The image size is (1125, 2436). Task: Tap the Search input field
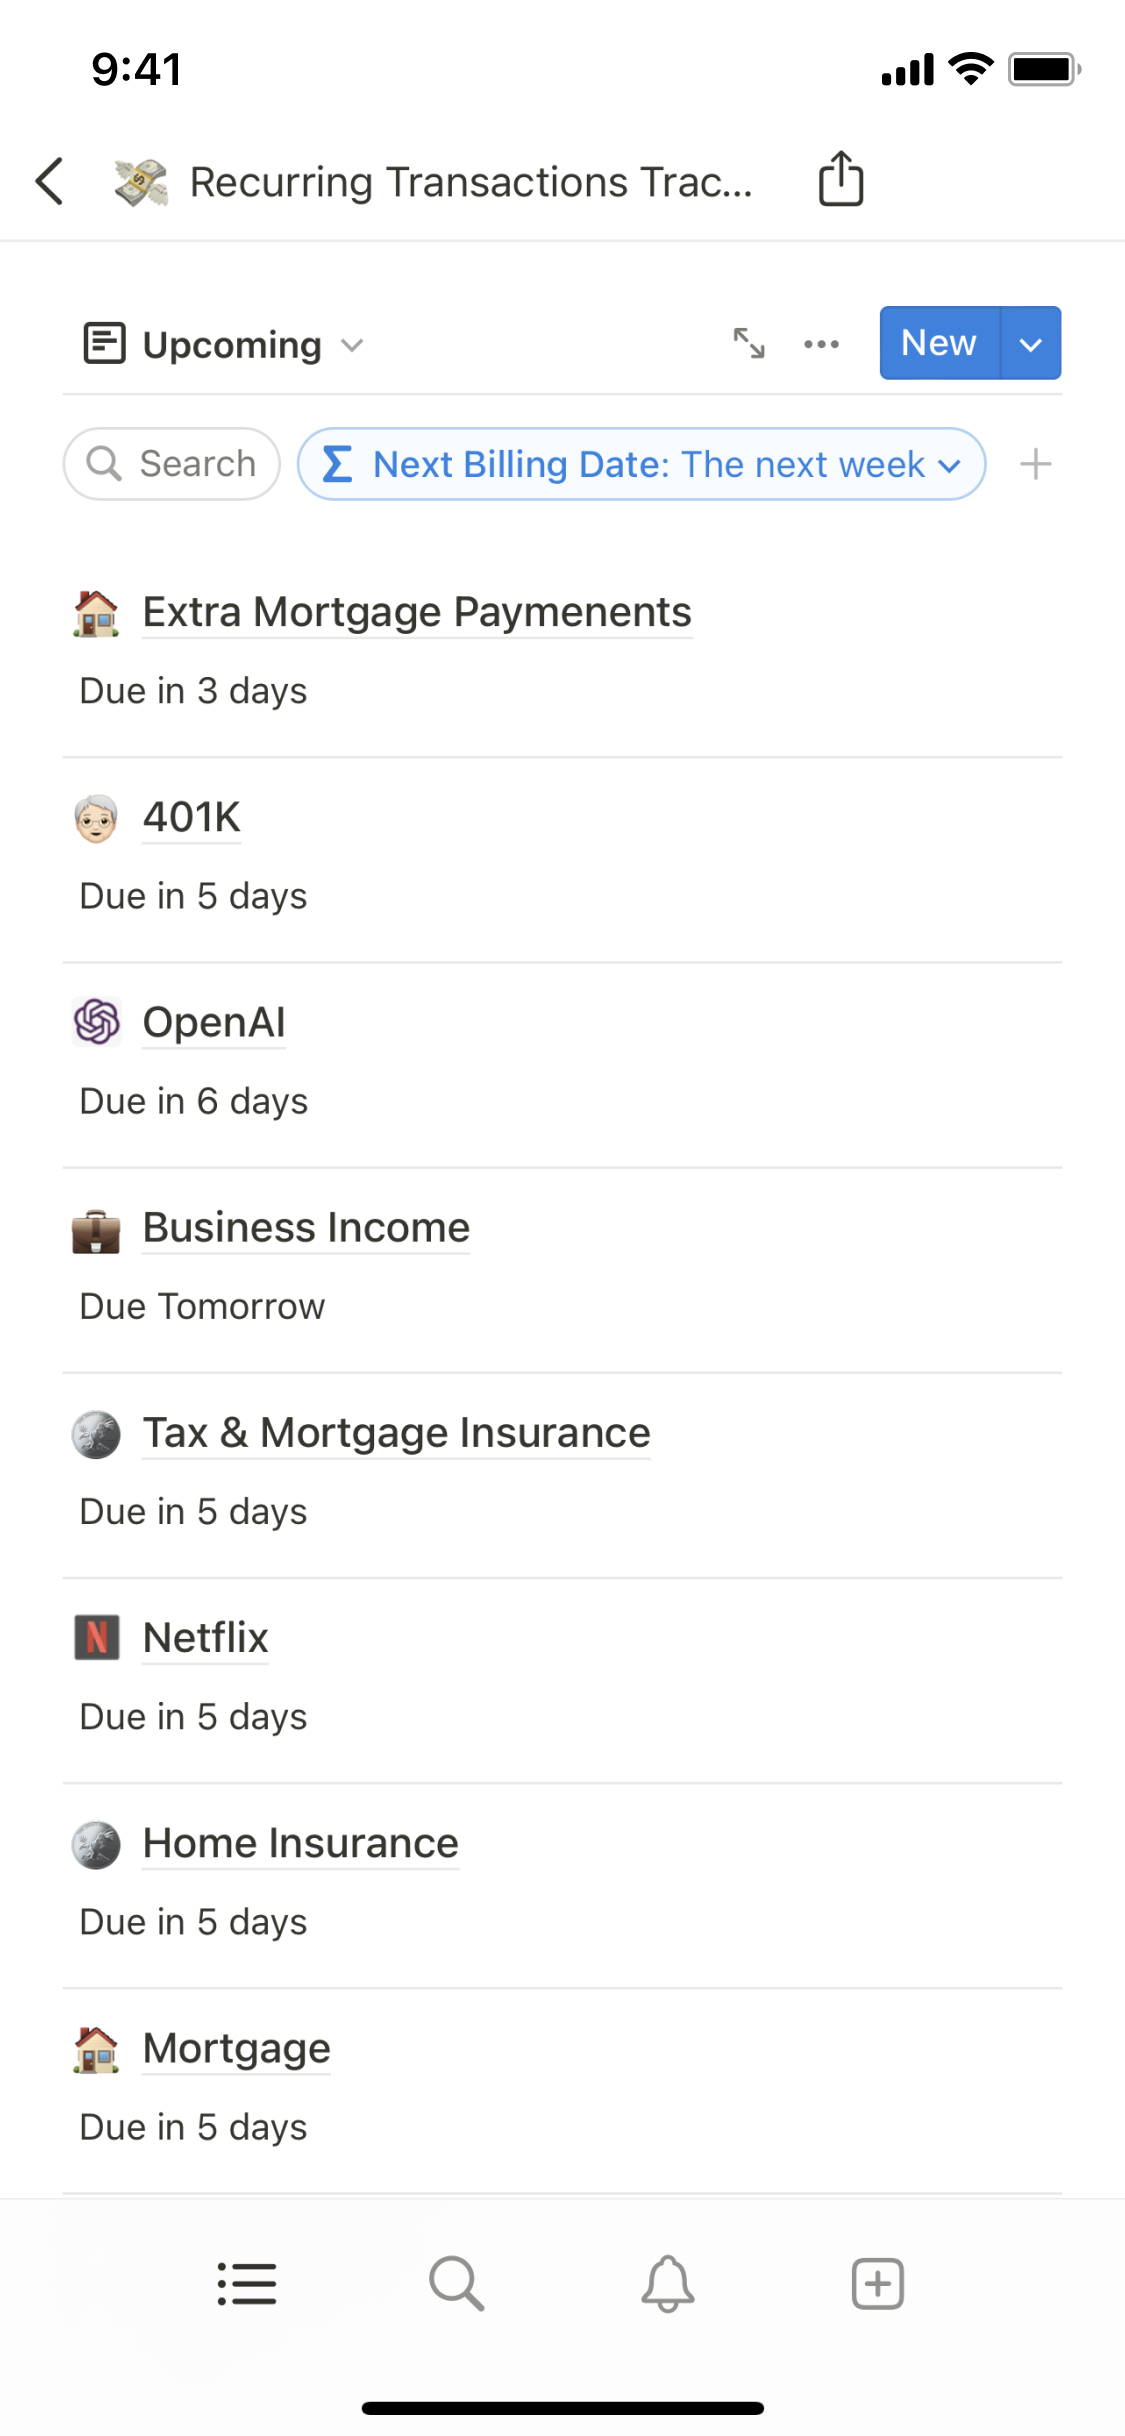(x=172, y=464)
